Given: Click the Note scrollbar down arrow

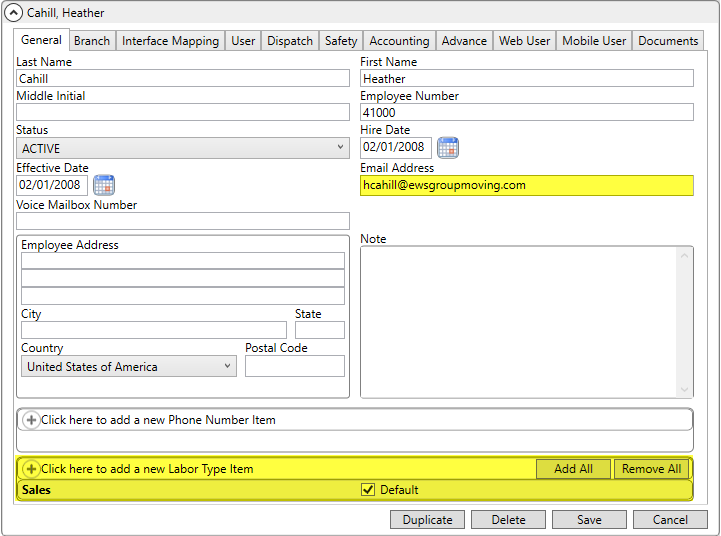Looking at the screenshot, I should 685,390.
